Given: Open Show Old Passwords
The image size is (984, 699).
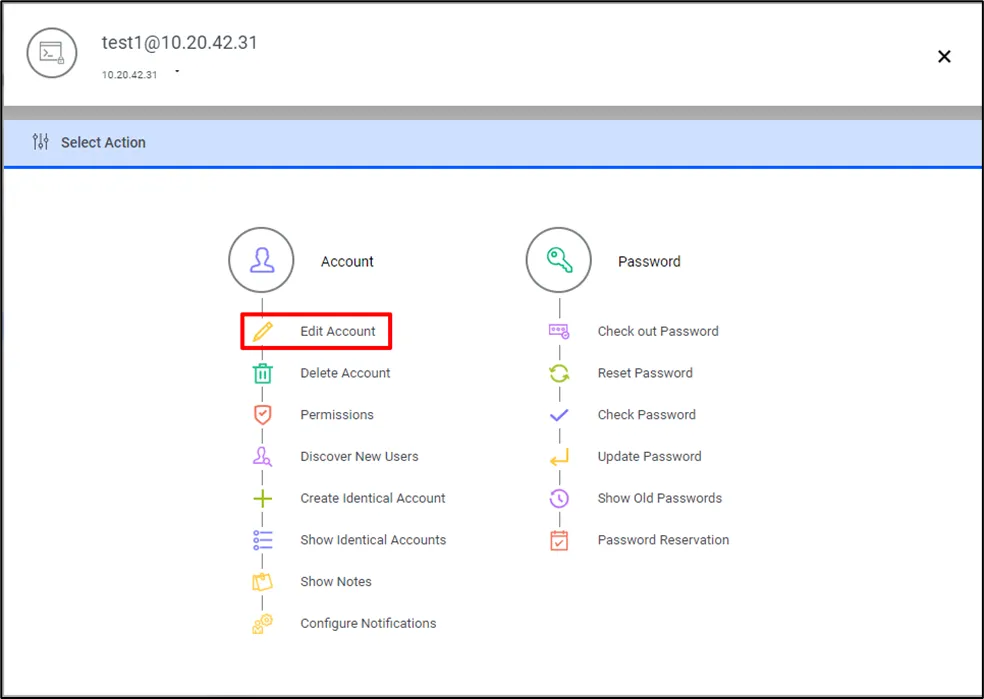Looking at the screenshot, I should pos(660,498).
